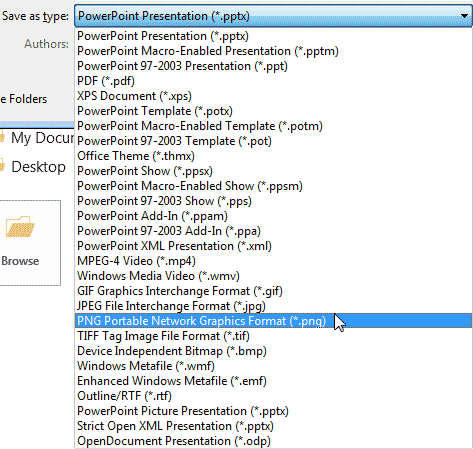Click the Authors label
Screen dimensions: 473x449
point(46,44)
